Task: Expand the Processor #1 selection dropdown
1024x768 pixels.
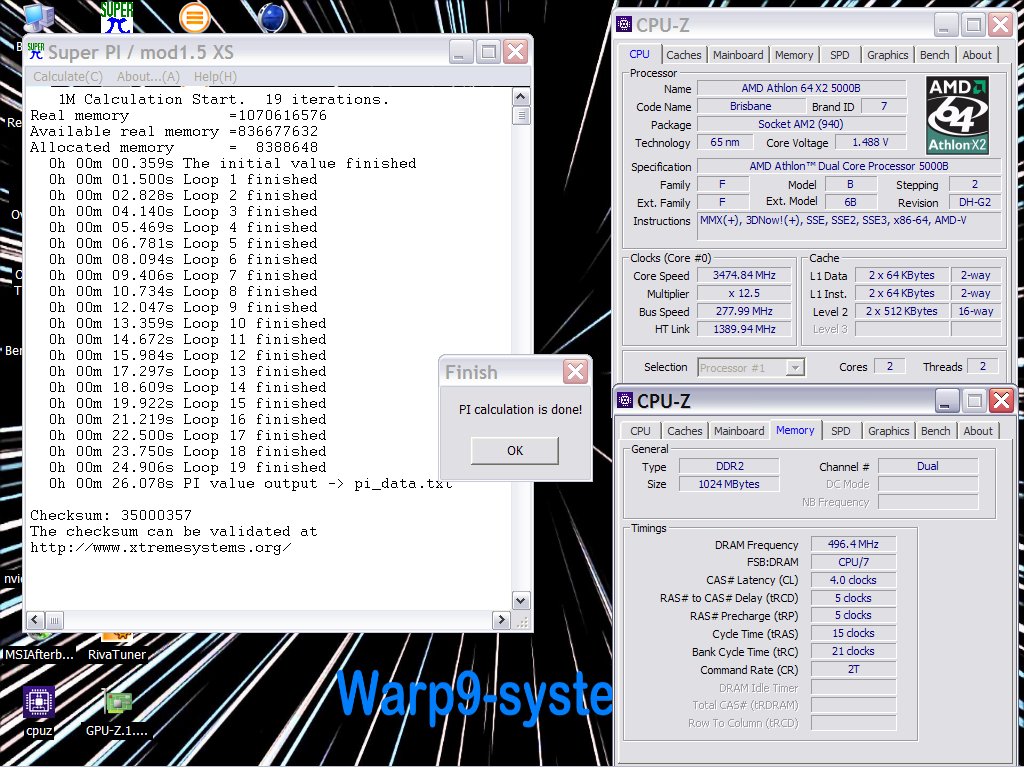Action: click(795, 368)
